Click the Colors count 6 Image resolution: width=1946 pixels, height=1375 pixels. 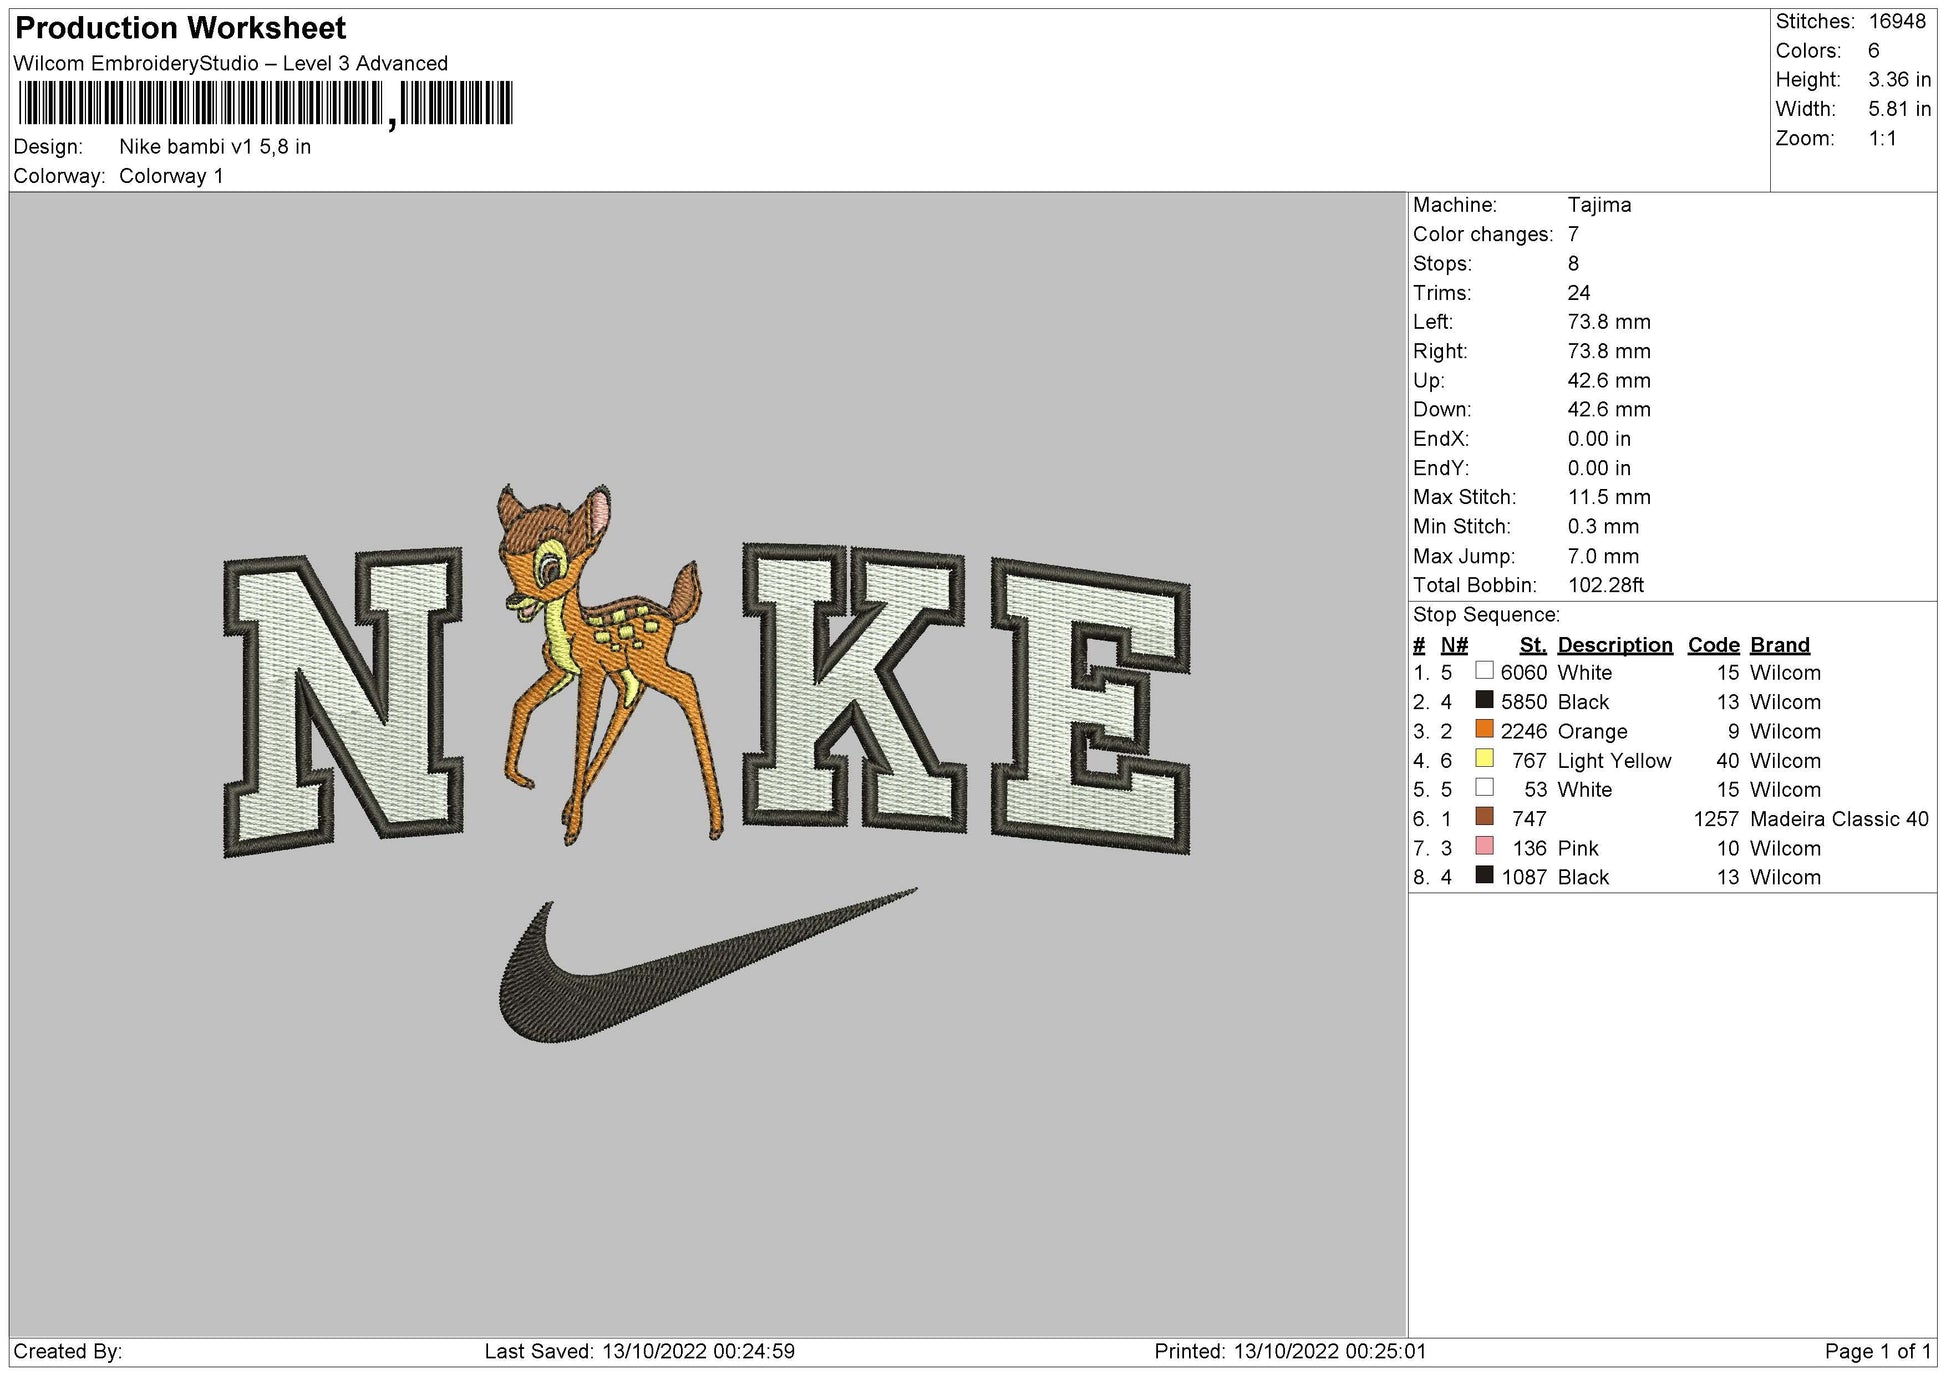pos(1874,50)
